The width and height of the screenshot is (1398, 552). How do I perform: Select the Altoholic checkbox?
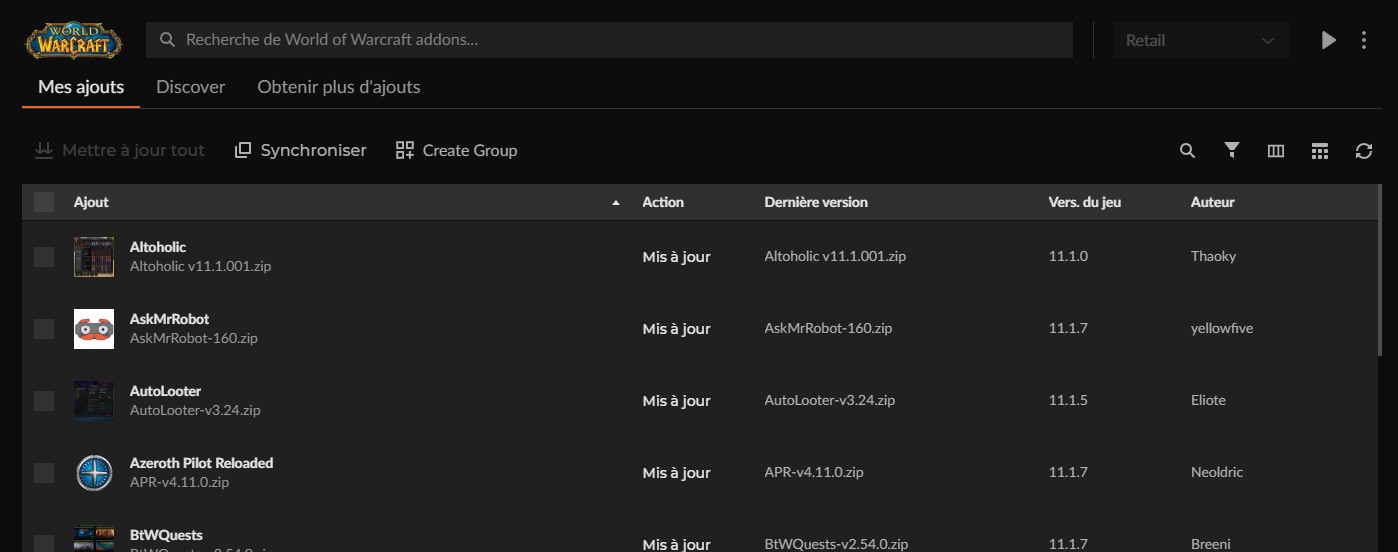pyautogui.click(x=44, y=257)
